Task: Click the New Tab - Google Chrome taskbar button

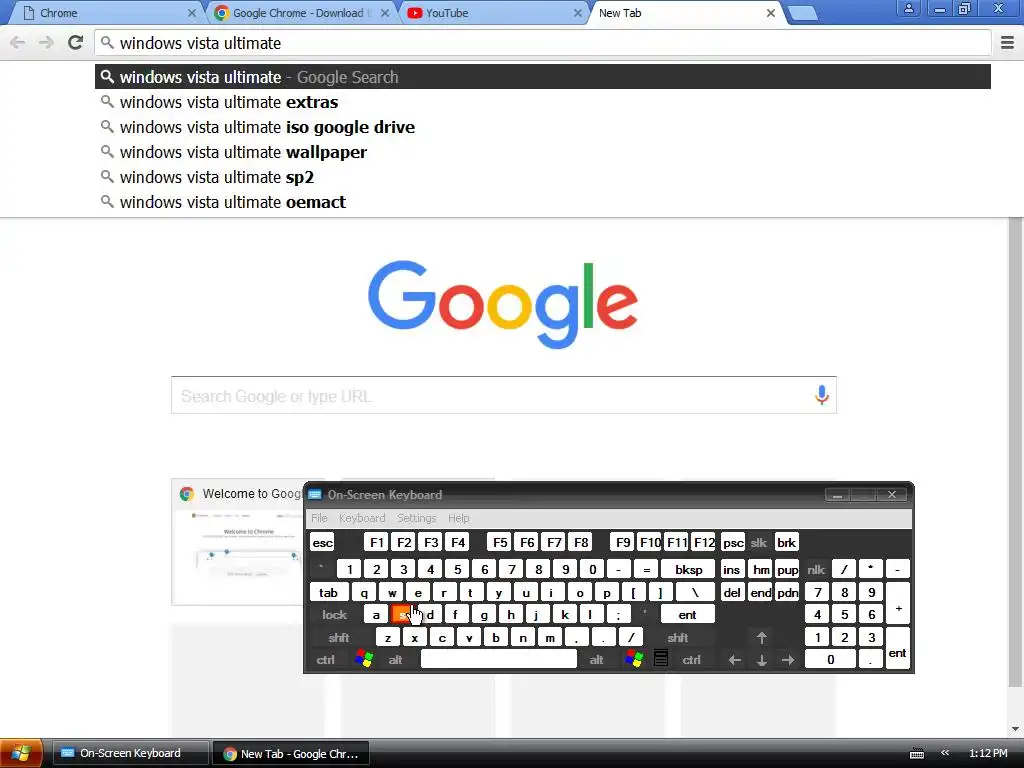Action: [291, 753]
